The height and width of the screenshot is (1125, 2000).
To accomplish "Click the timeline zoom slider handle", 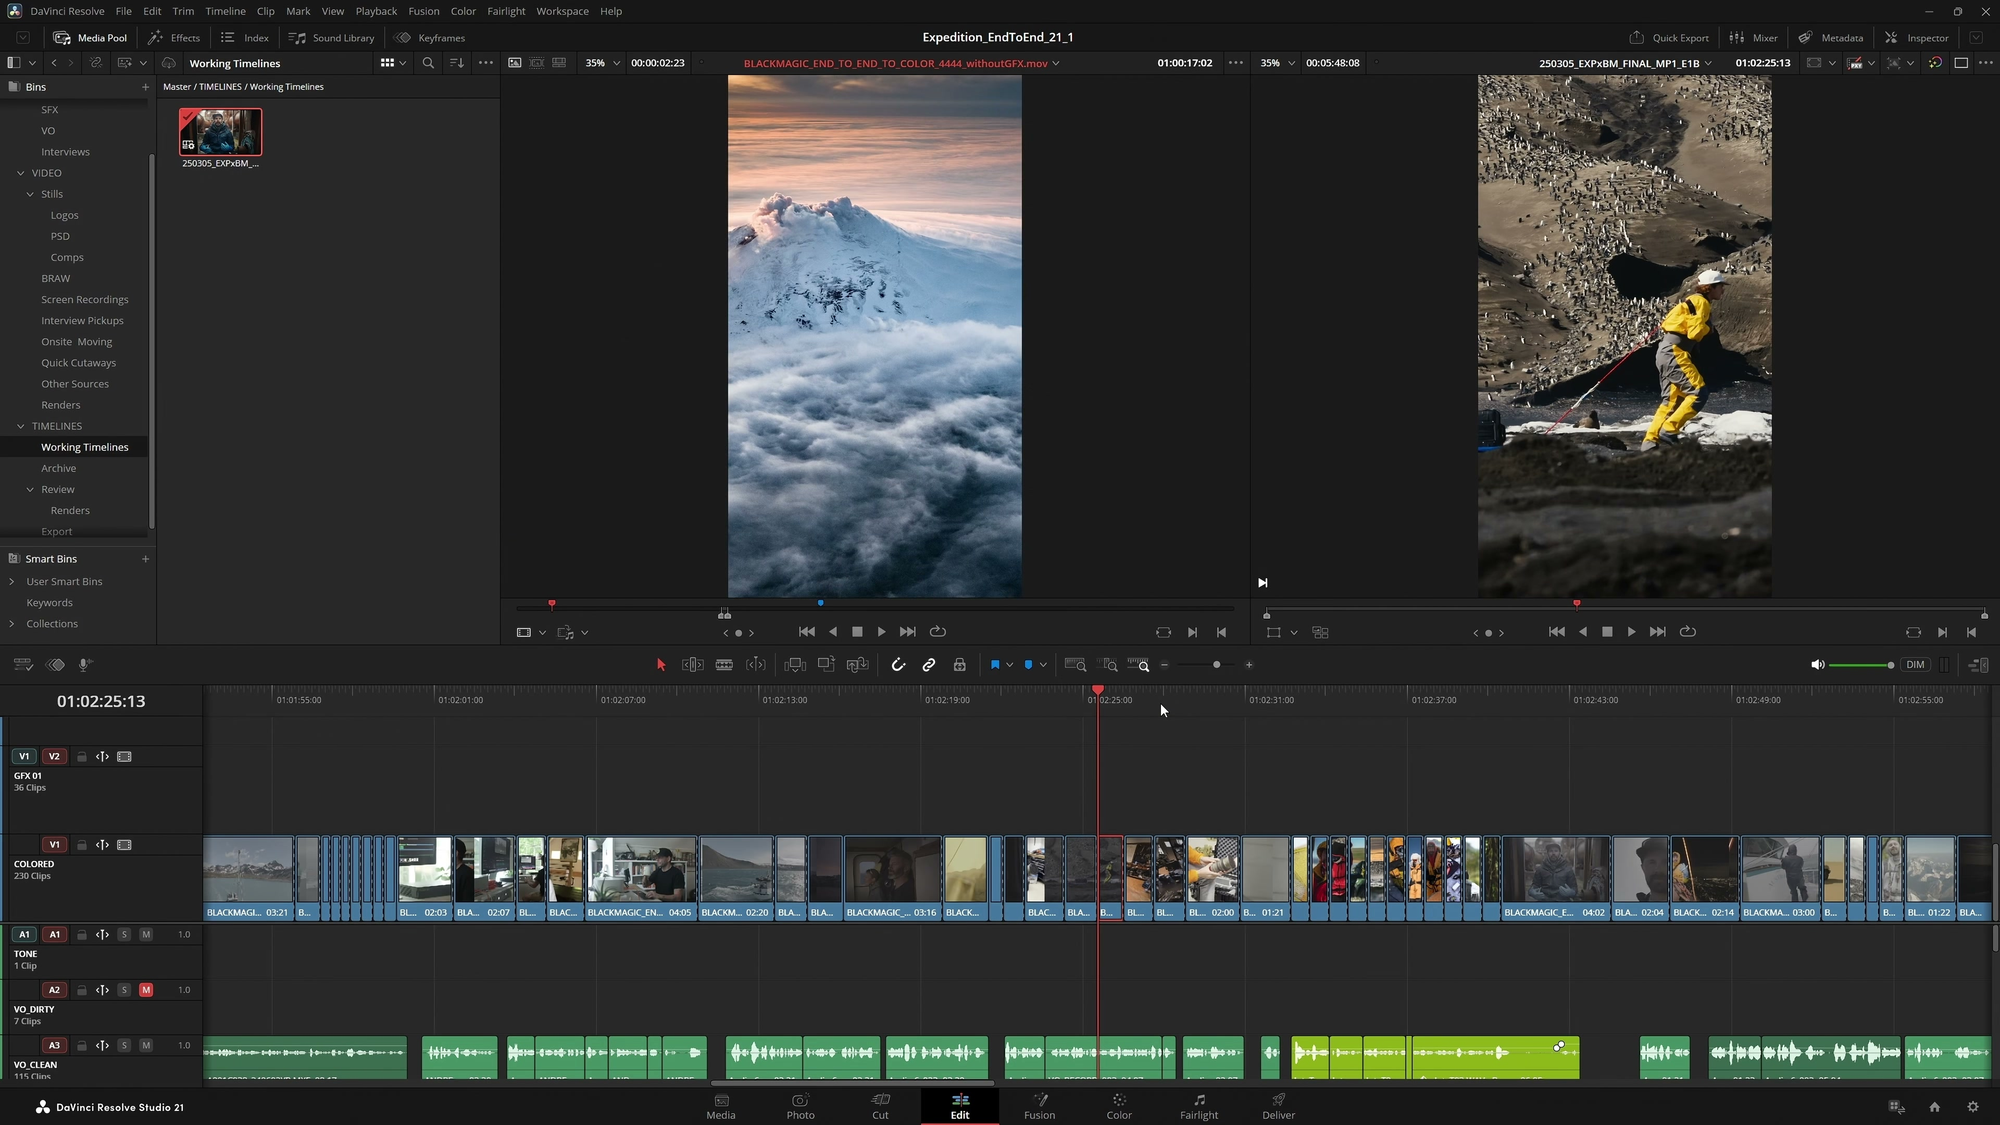I will tap(1216, 665).
